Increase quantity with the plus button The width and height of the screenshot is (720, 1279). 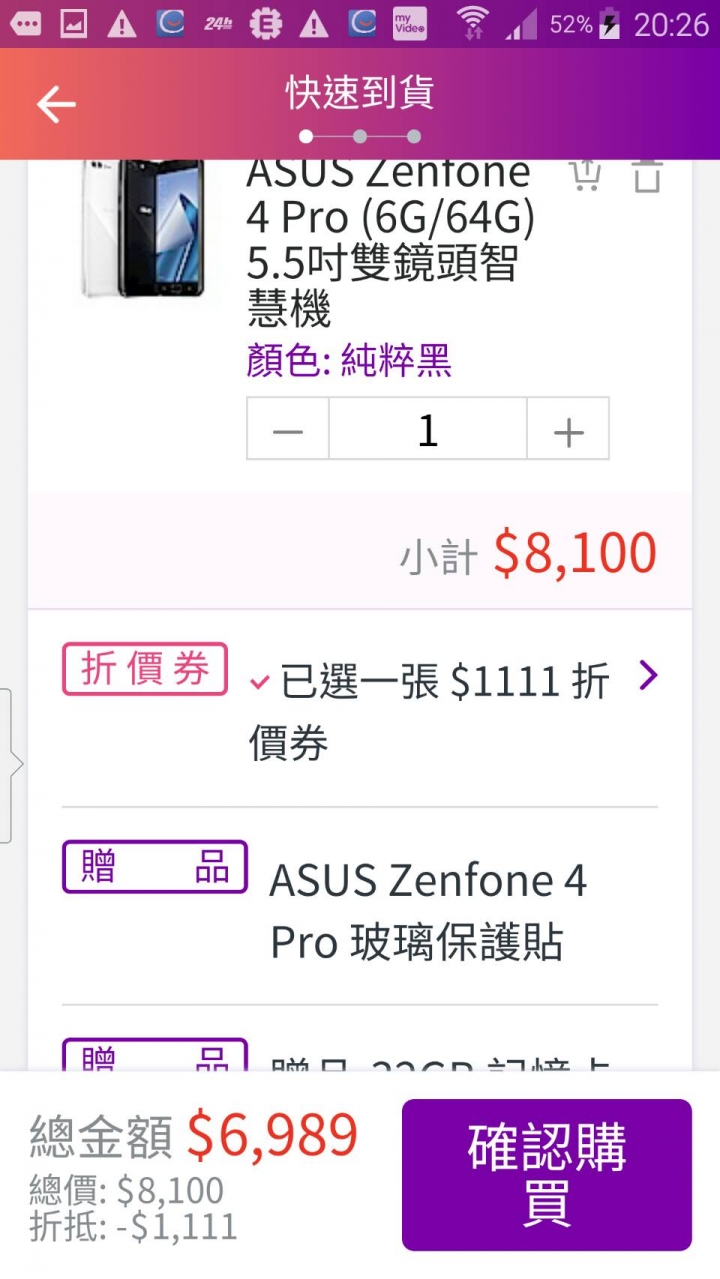568,429
